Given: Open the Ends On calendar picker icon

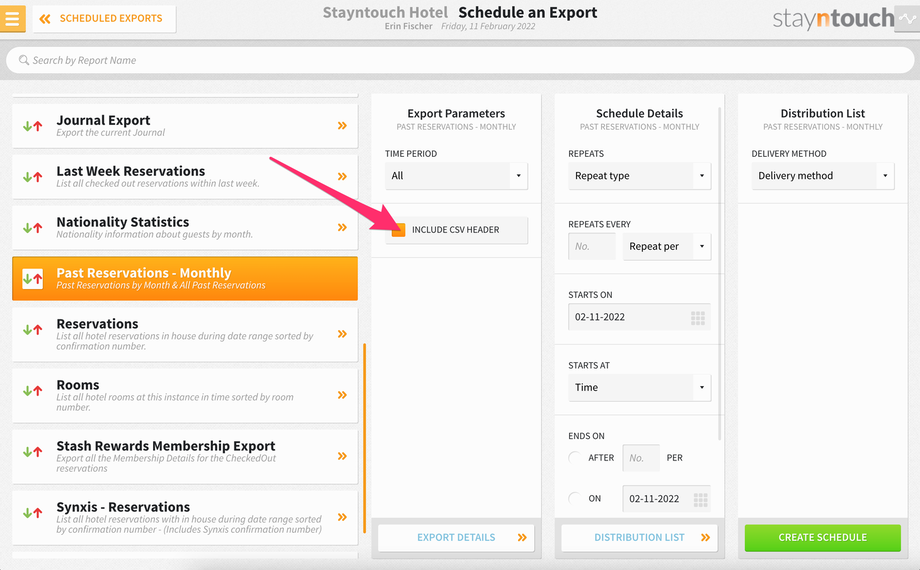Looking at the screenshot, I should coord(701,500).
